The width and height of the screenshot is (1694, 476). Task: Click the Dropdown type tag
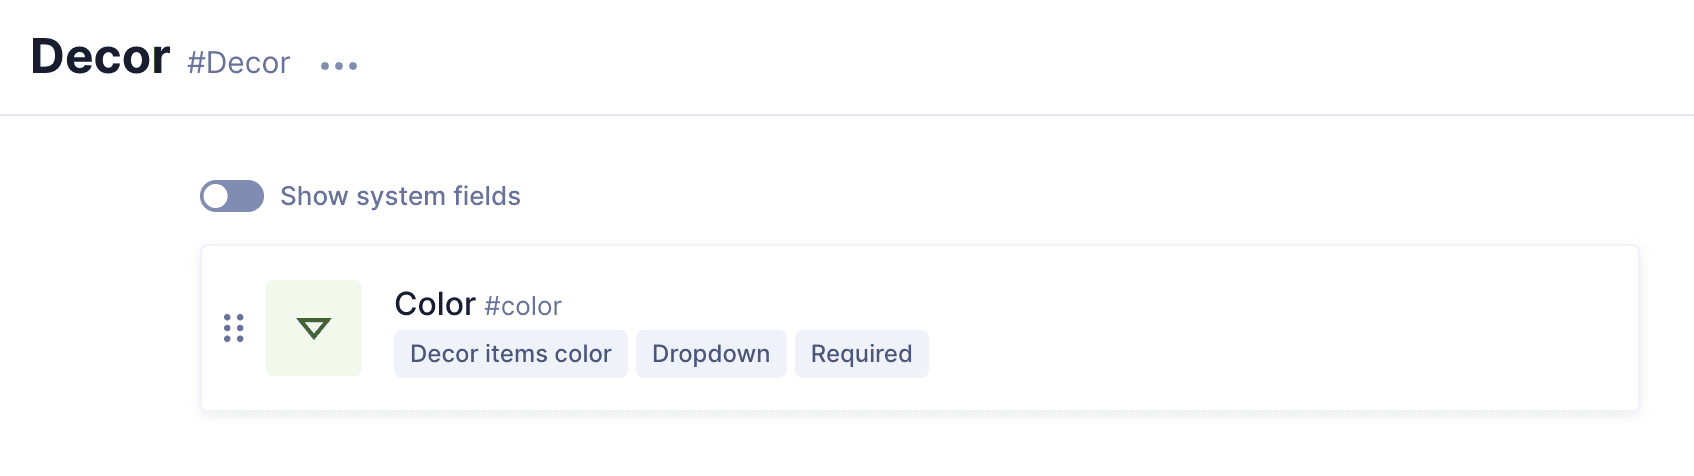711,354
